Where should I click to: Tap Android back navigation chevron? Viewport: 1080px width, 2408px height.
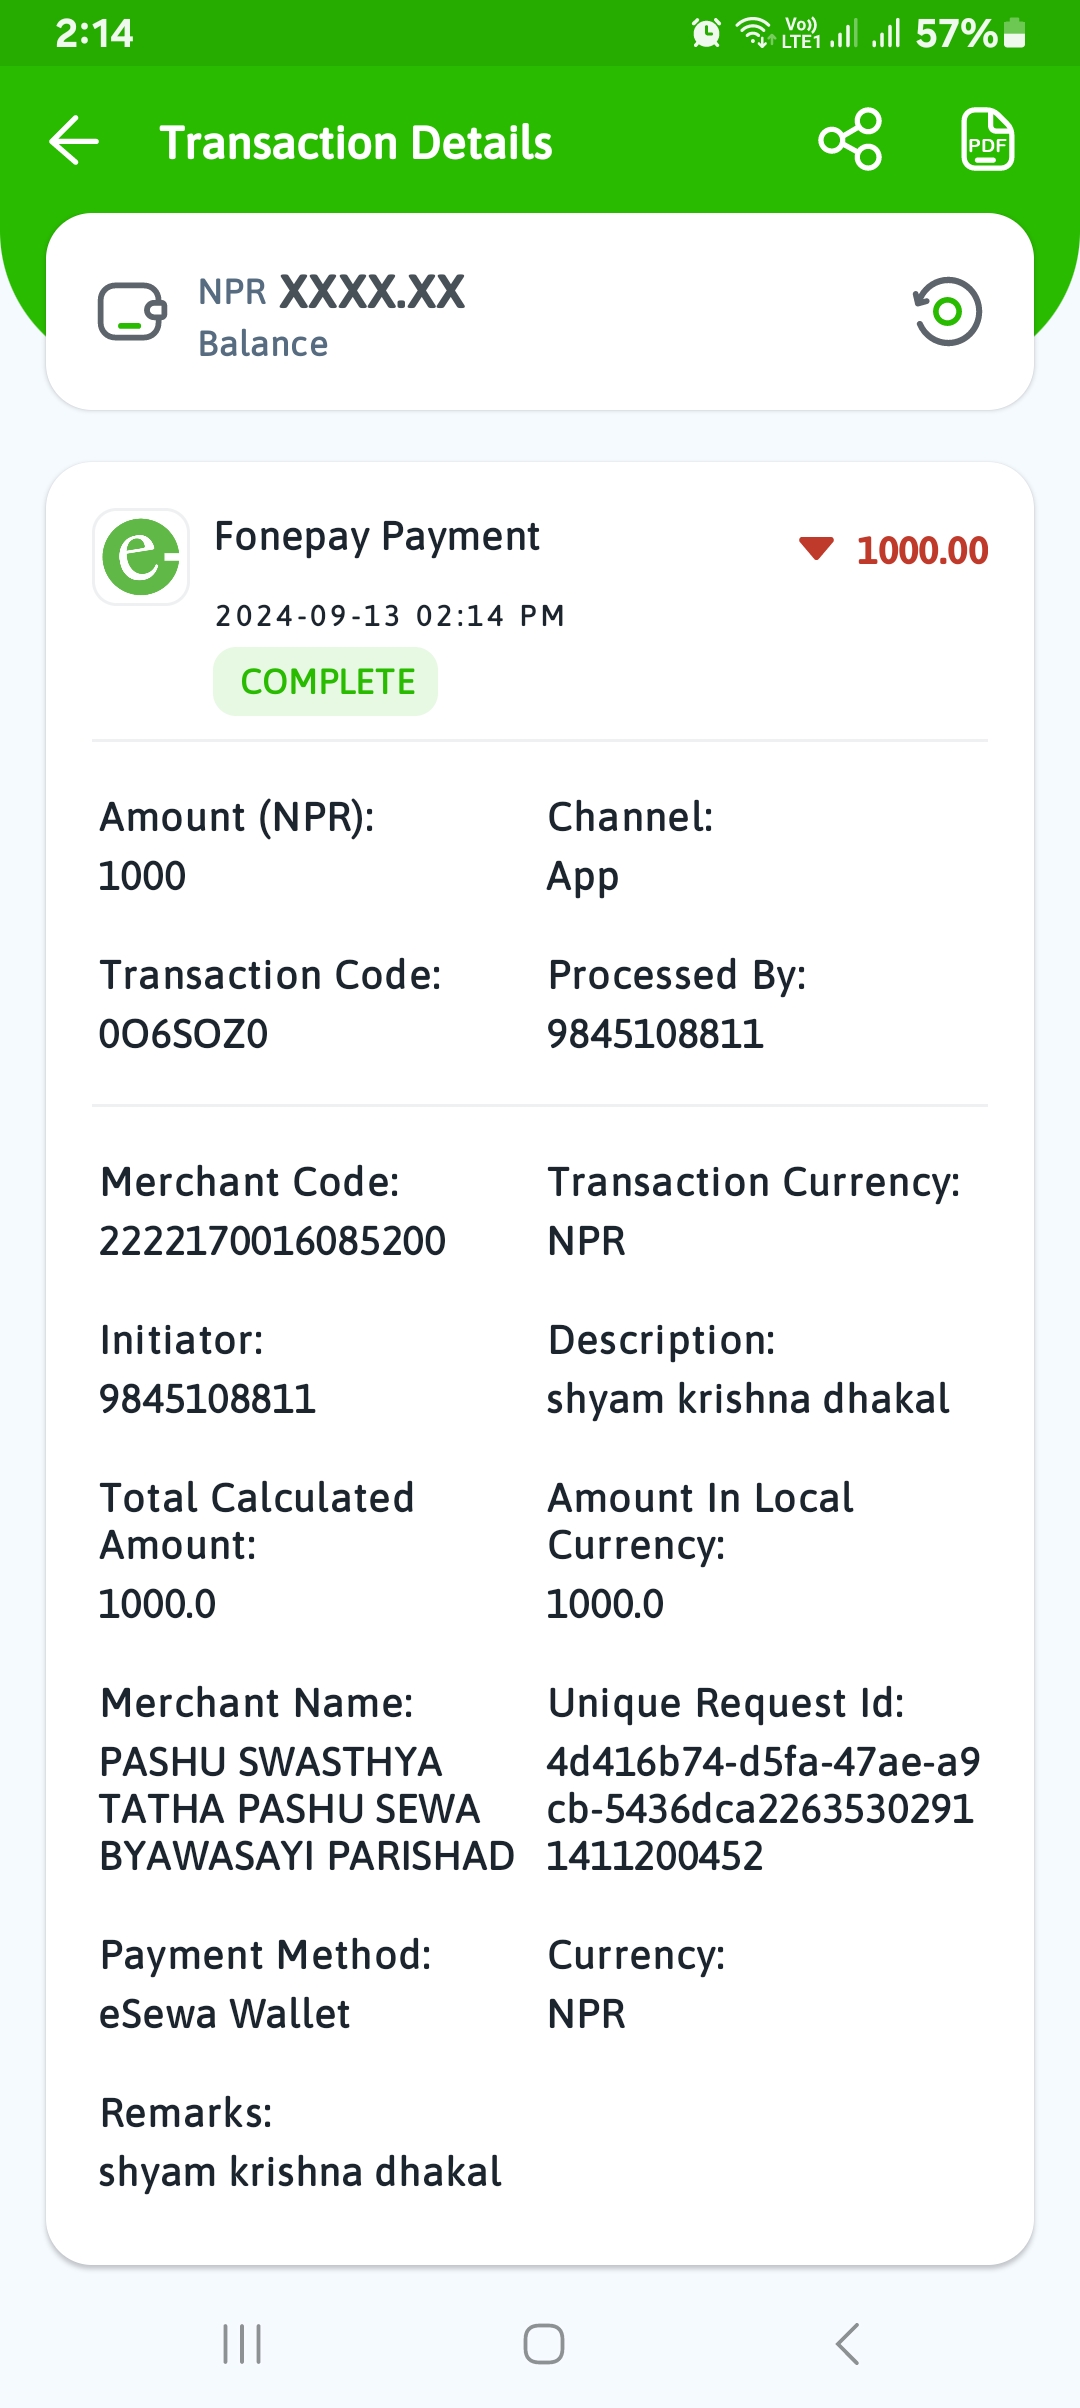847,2344
